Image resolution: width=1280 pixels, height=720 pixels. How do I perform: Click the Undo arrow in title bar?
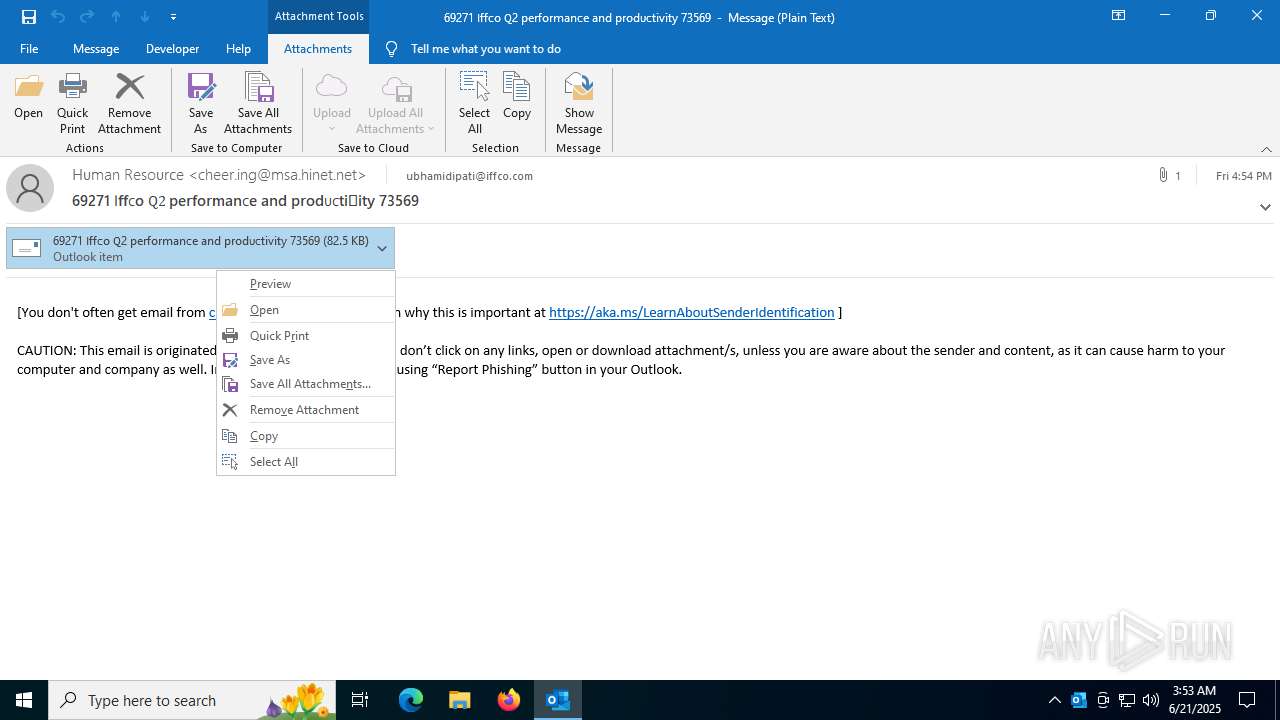click(x=58, y=17)
